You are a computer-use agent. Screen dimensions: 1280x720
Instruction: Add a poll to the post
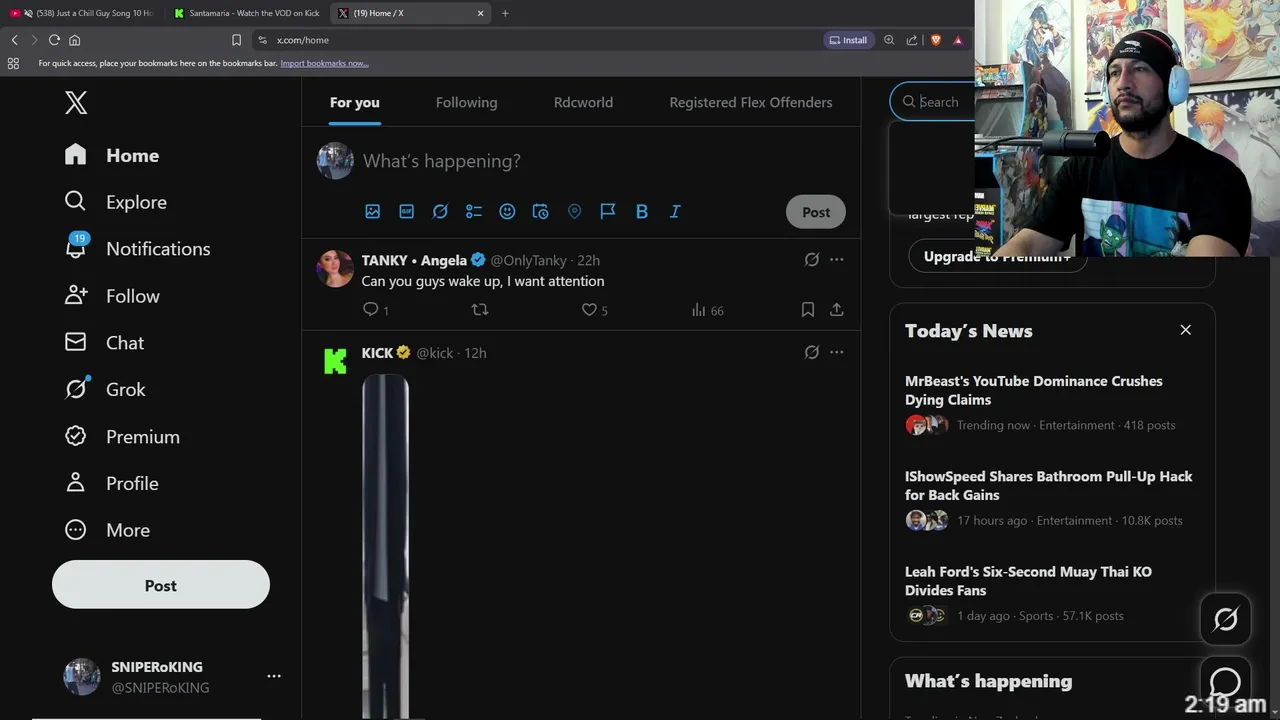coord(474,211)
